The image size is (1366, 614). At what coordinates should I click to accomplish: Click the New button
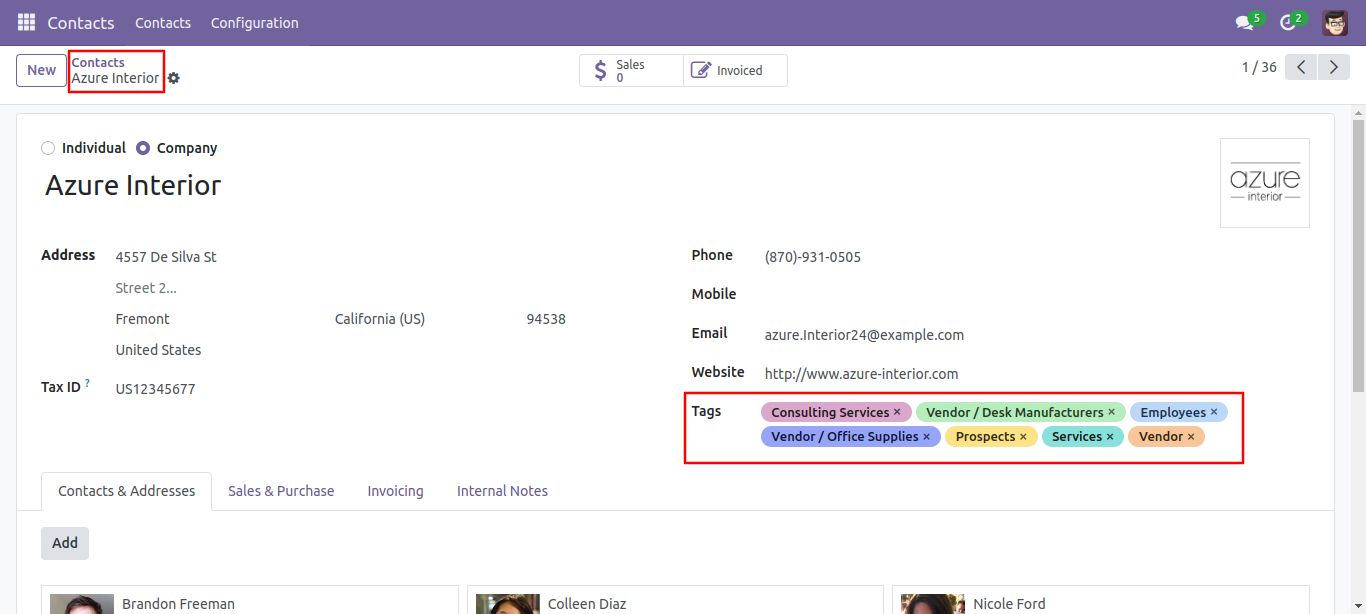(42, 70)
